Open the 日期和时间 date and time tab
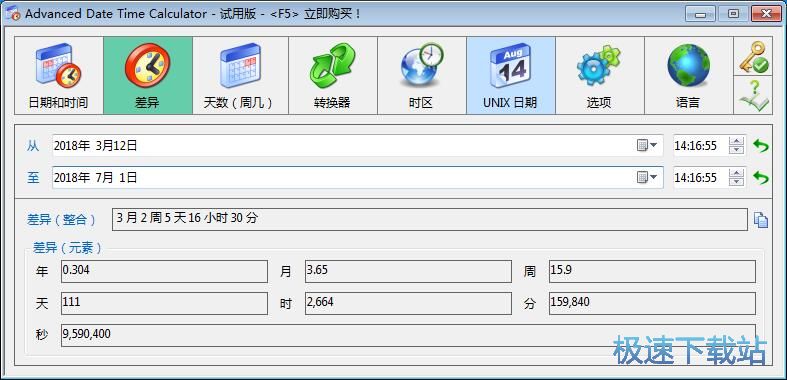 [x=59, y=75]
